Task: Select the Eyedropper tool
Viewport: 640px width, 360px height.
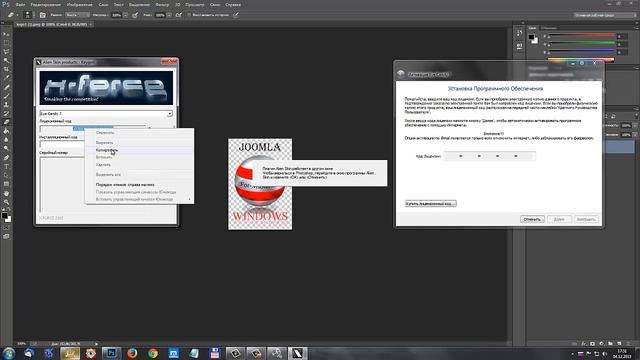Action: tap(6, 78)
